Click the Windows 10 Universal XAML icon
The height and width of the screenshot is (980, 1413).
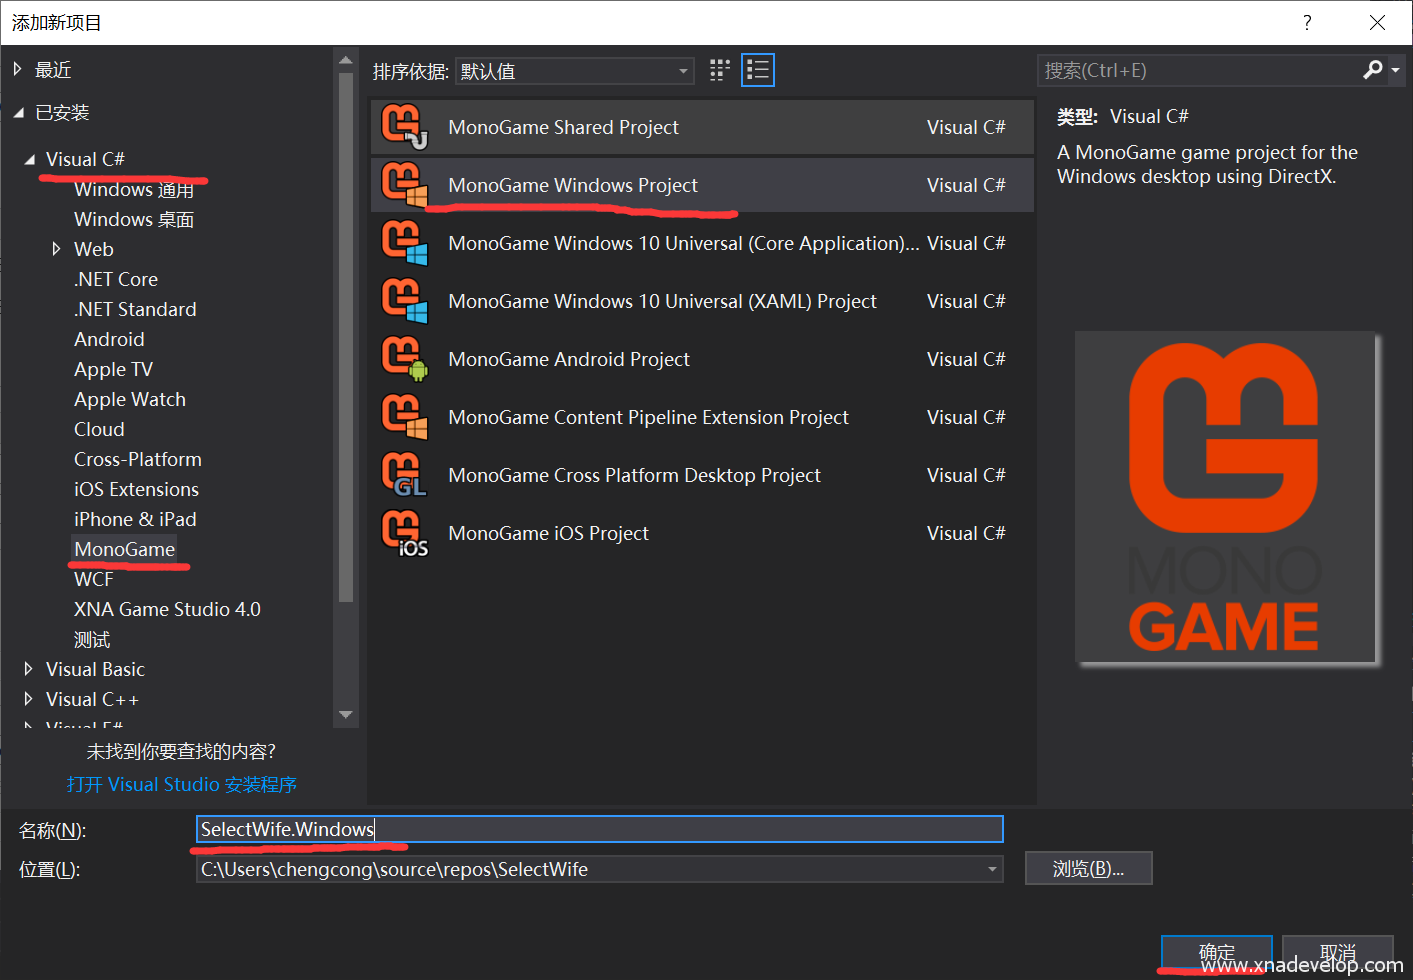pos(404,301)
